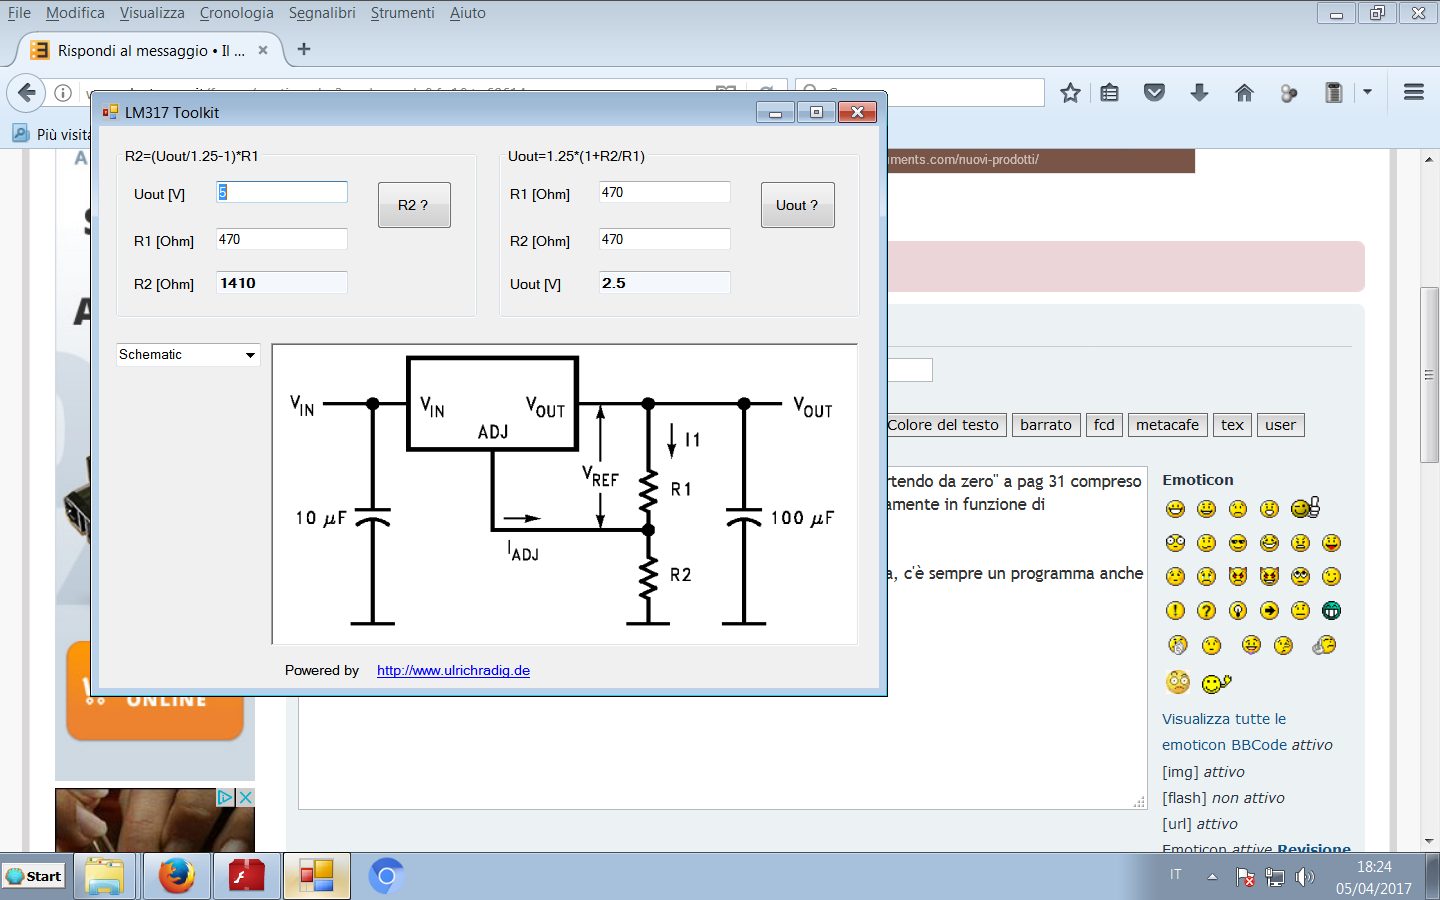Click the 'Colore del testo' BBCode button

(943, 425)
